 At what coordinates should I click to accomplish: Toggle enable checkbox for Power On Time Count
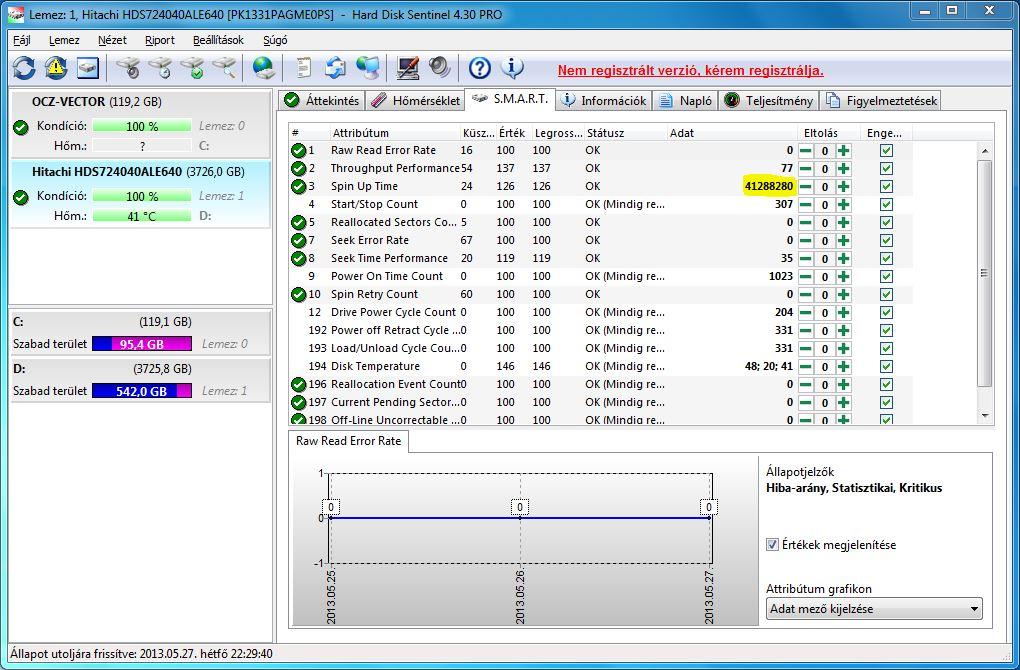tap(886, 276)
